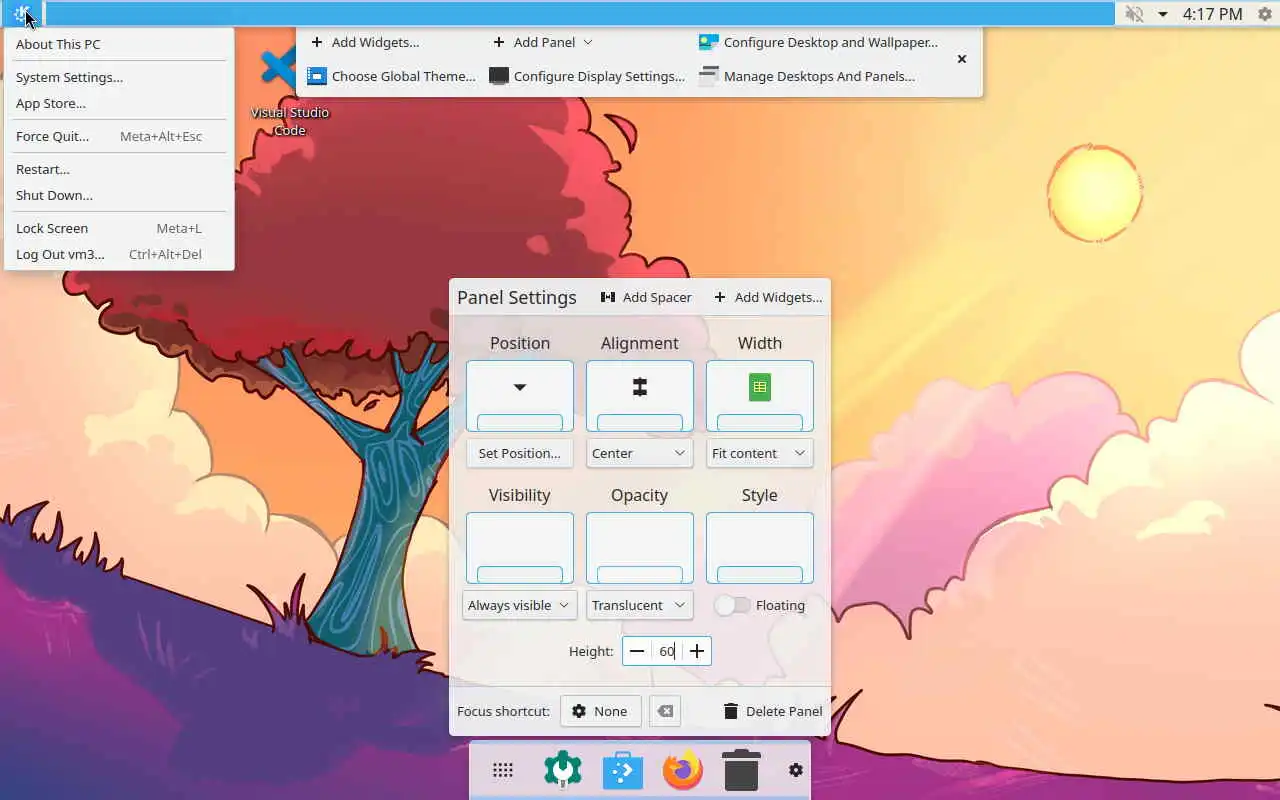Image resolution: width=1280 pixels, height=800 pixels.
Task: Open the Add Panel dropdown
Action: 543,42
